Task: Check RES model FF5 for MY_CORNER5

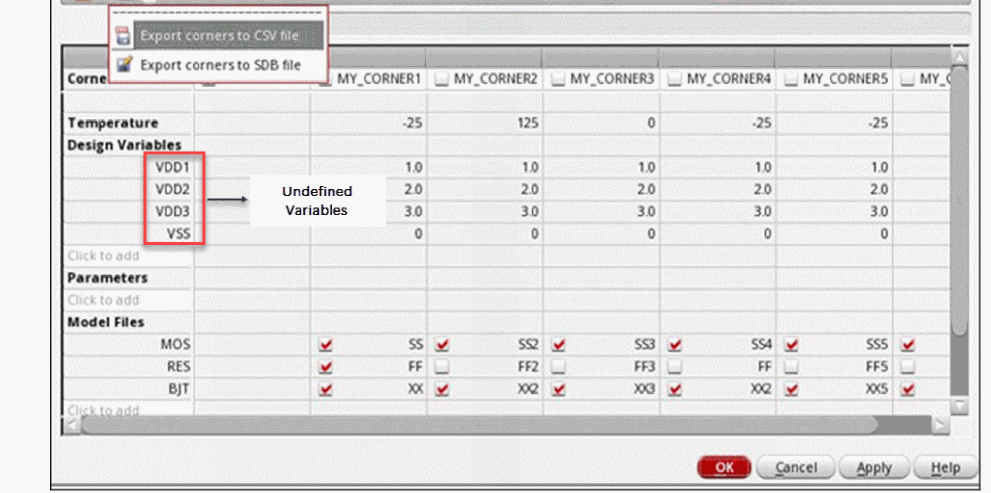Action: [791, 367]
